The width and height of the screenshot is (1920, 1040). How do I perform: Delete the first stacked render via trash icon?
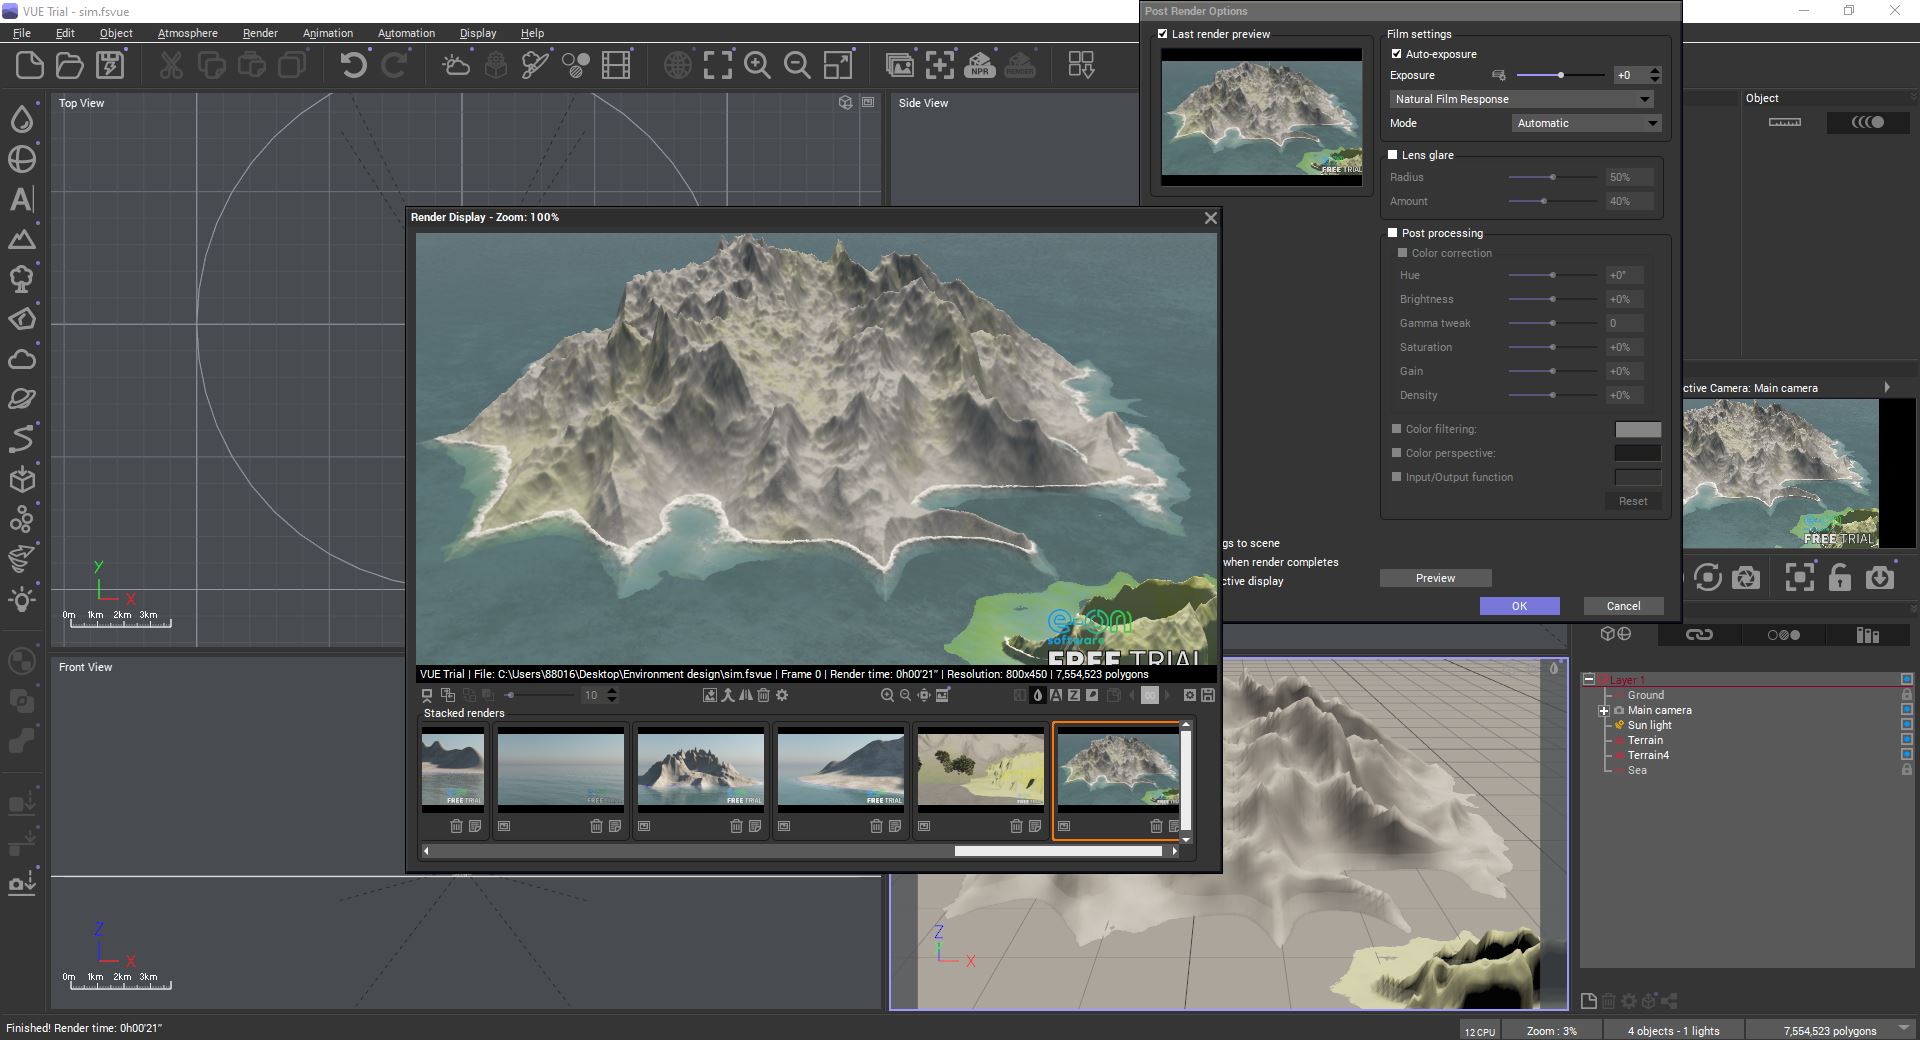[456, 826]
